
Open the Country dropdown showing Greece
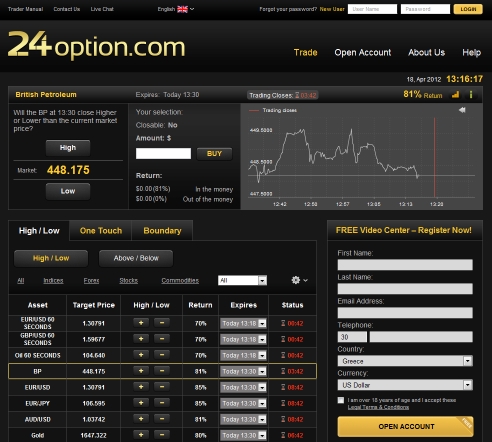coord(405,361)
